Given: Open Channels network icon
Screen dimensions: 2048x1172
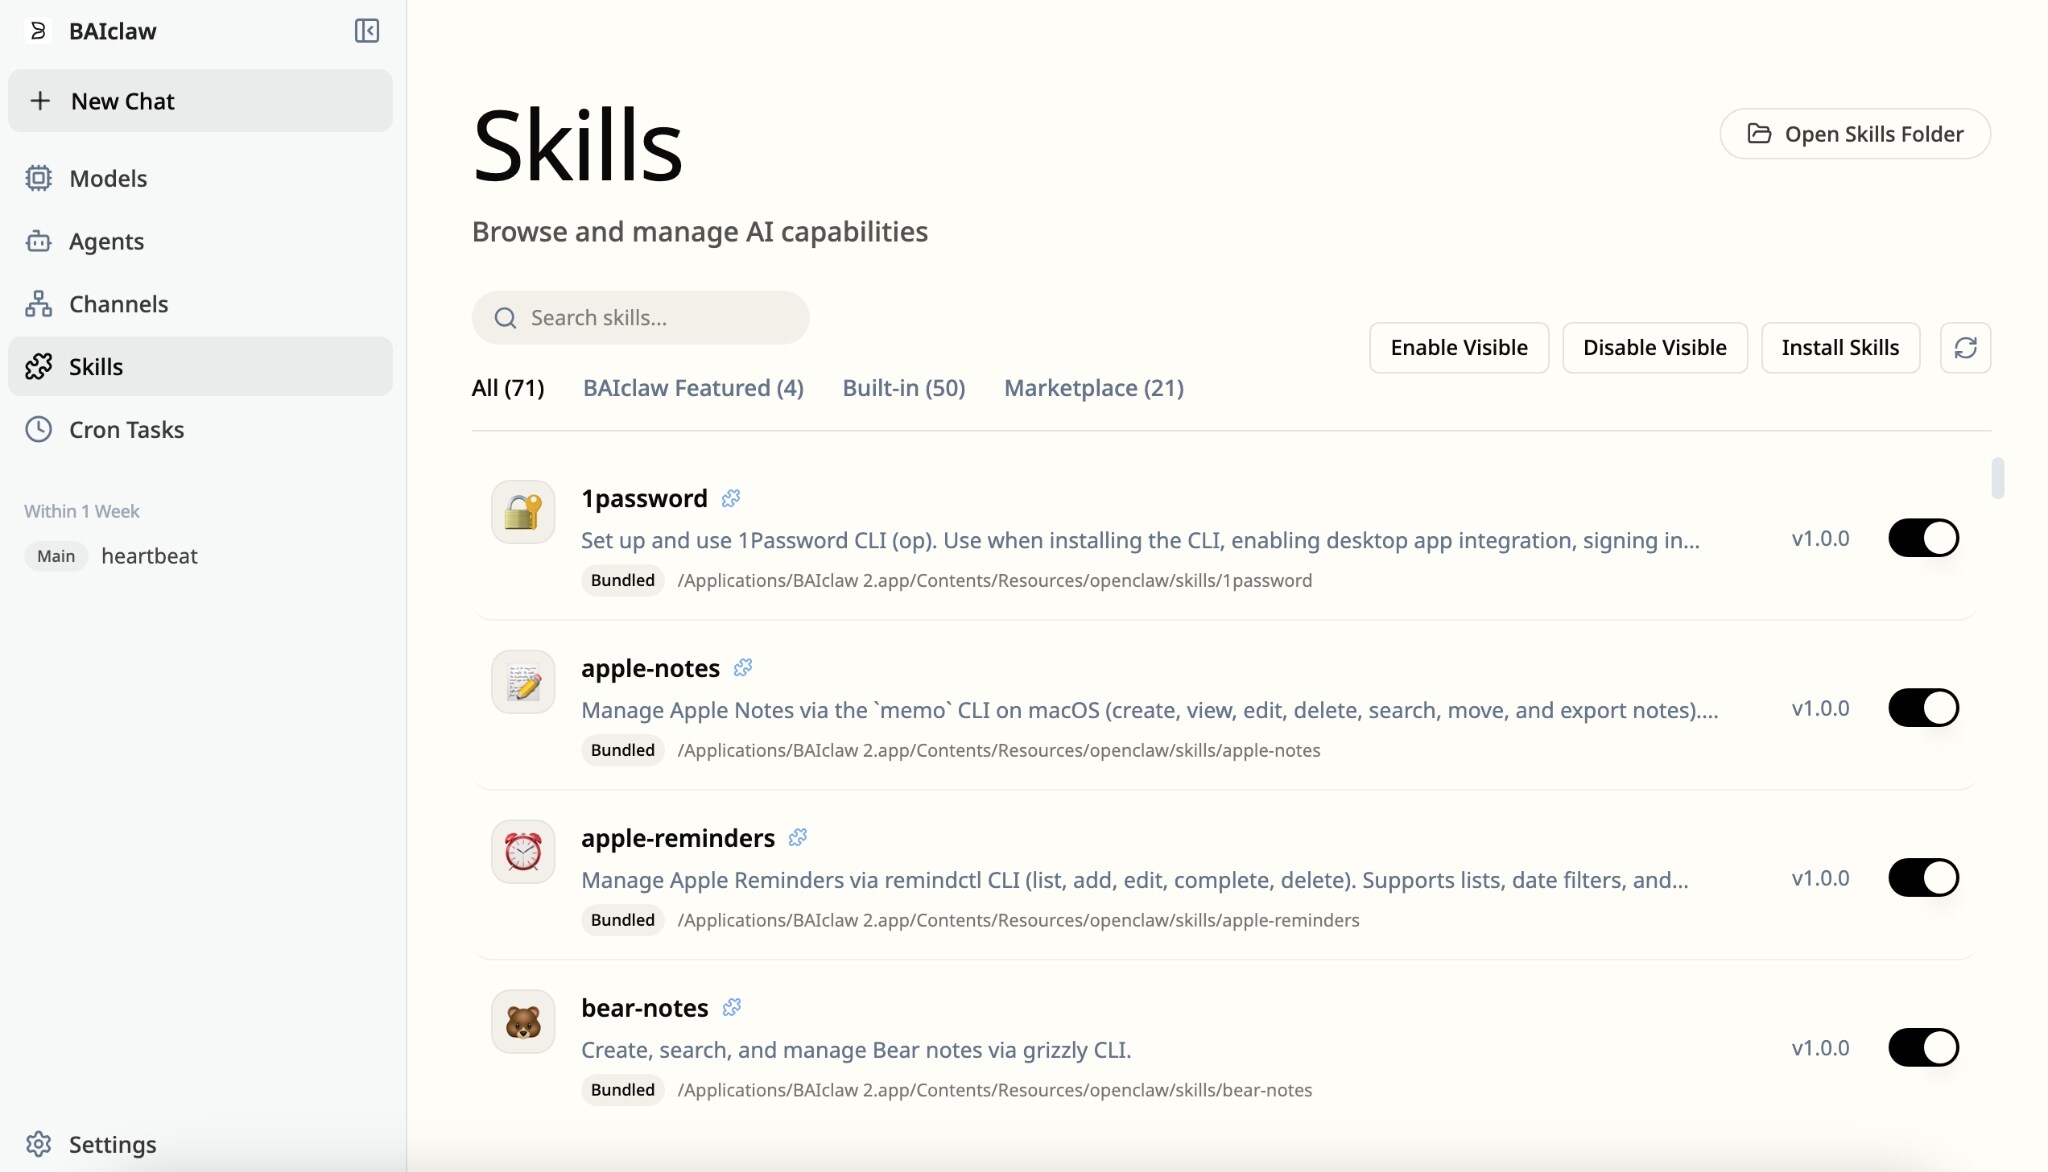Looking at the screenshot, I should [38, 304].
